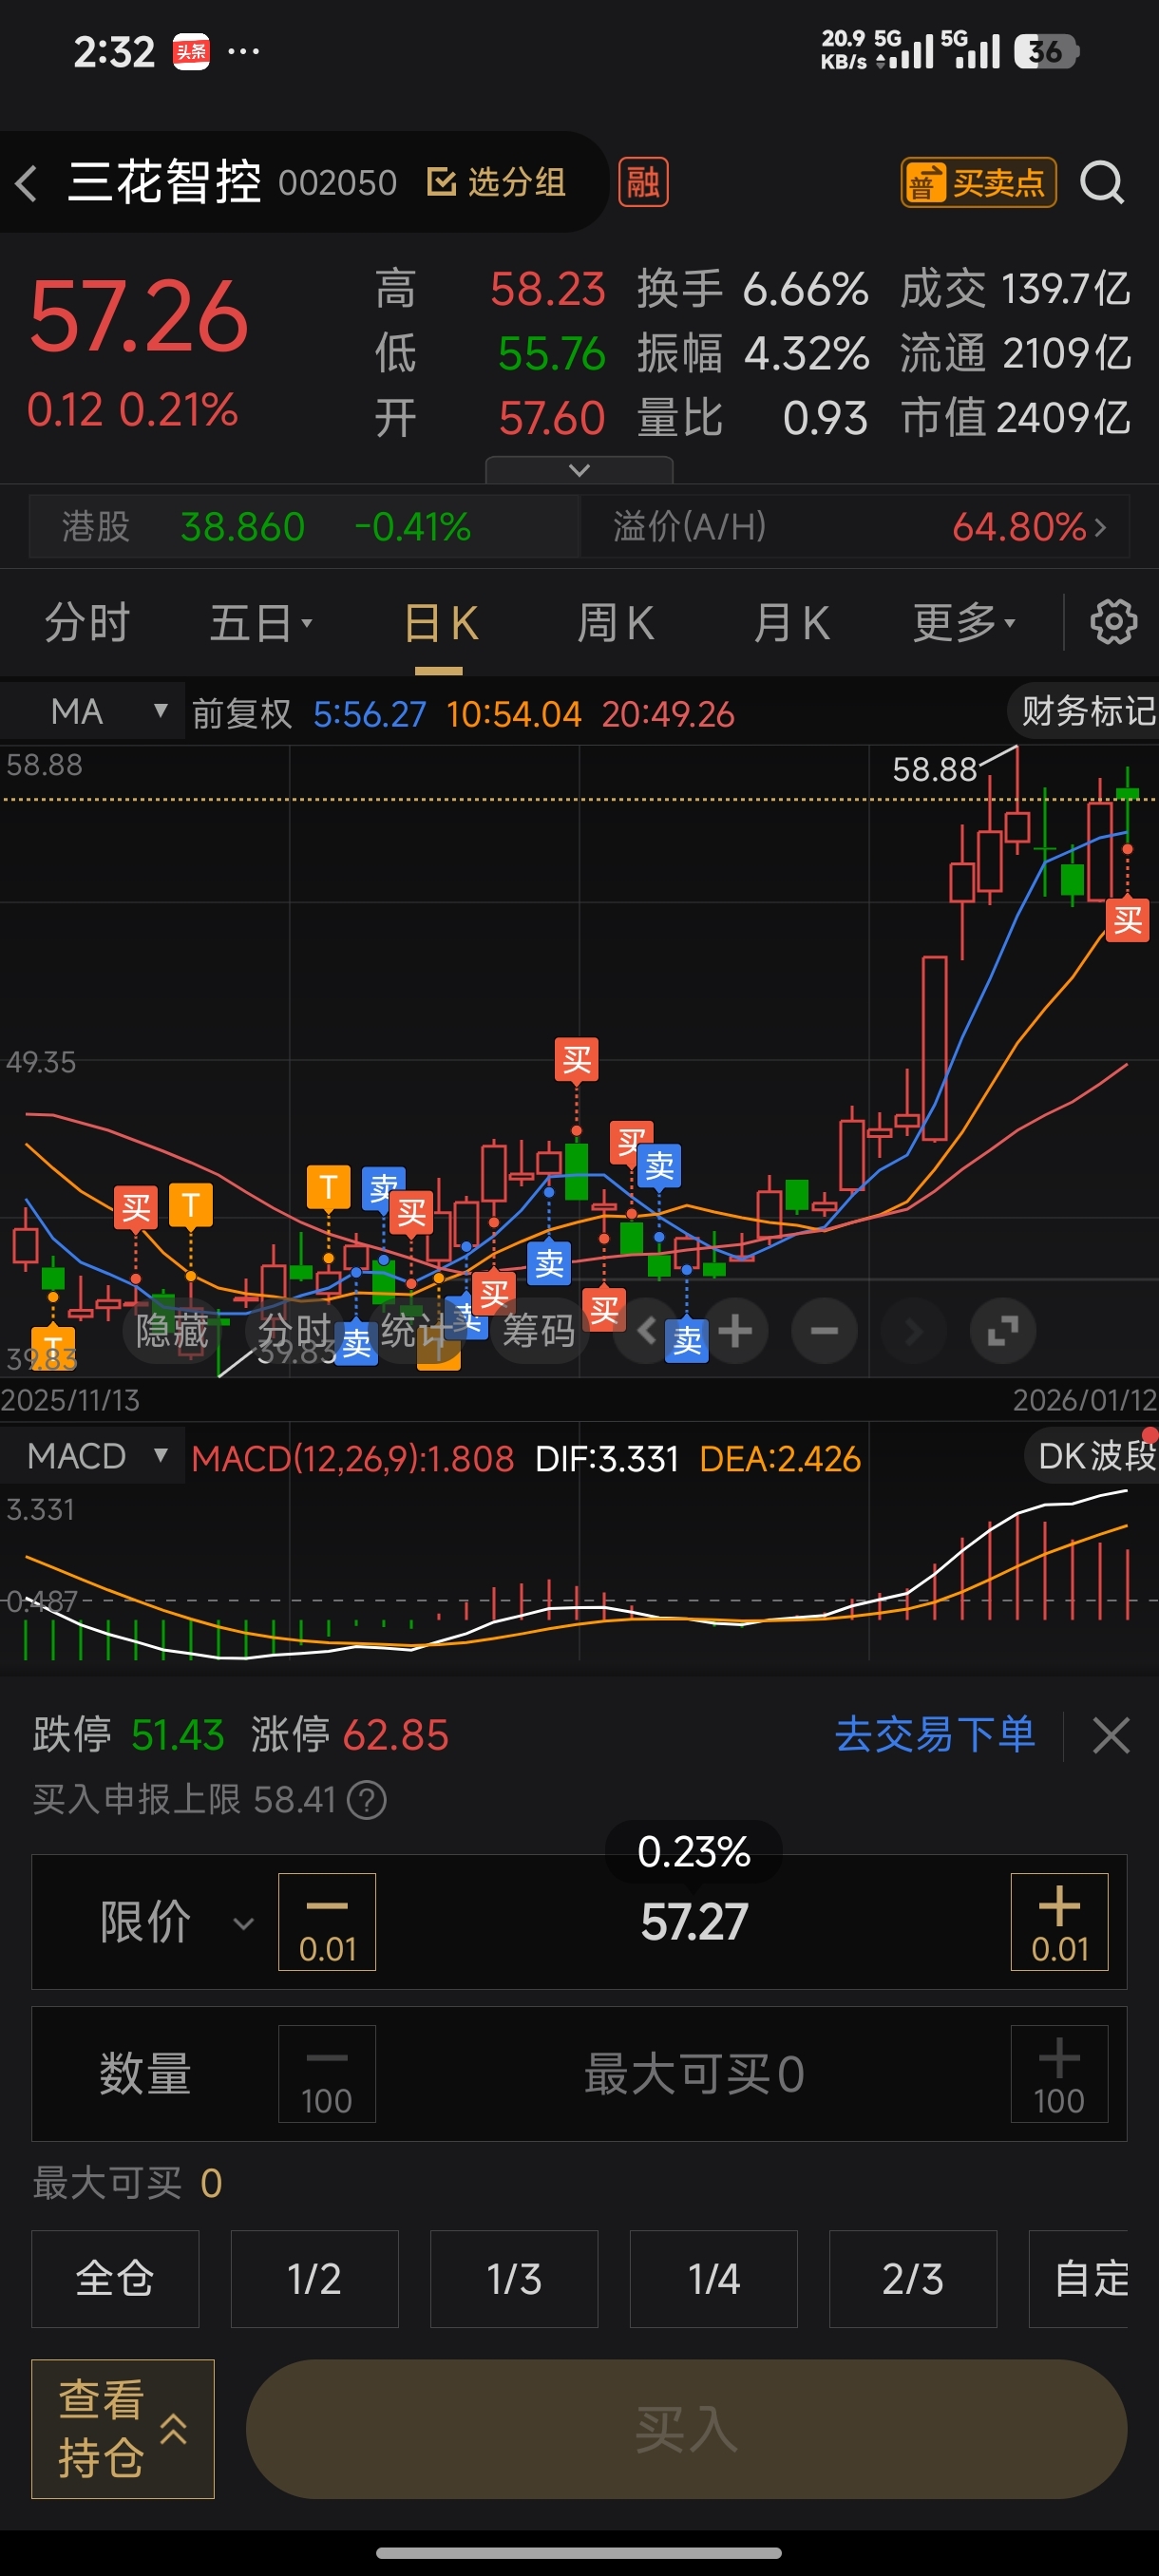The image size is (1159, 2576).
Task: Select 1/2 position size
Action: tap(314, 2279)
